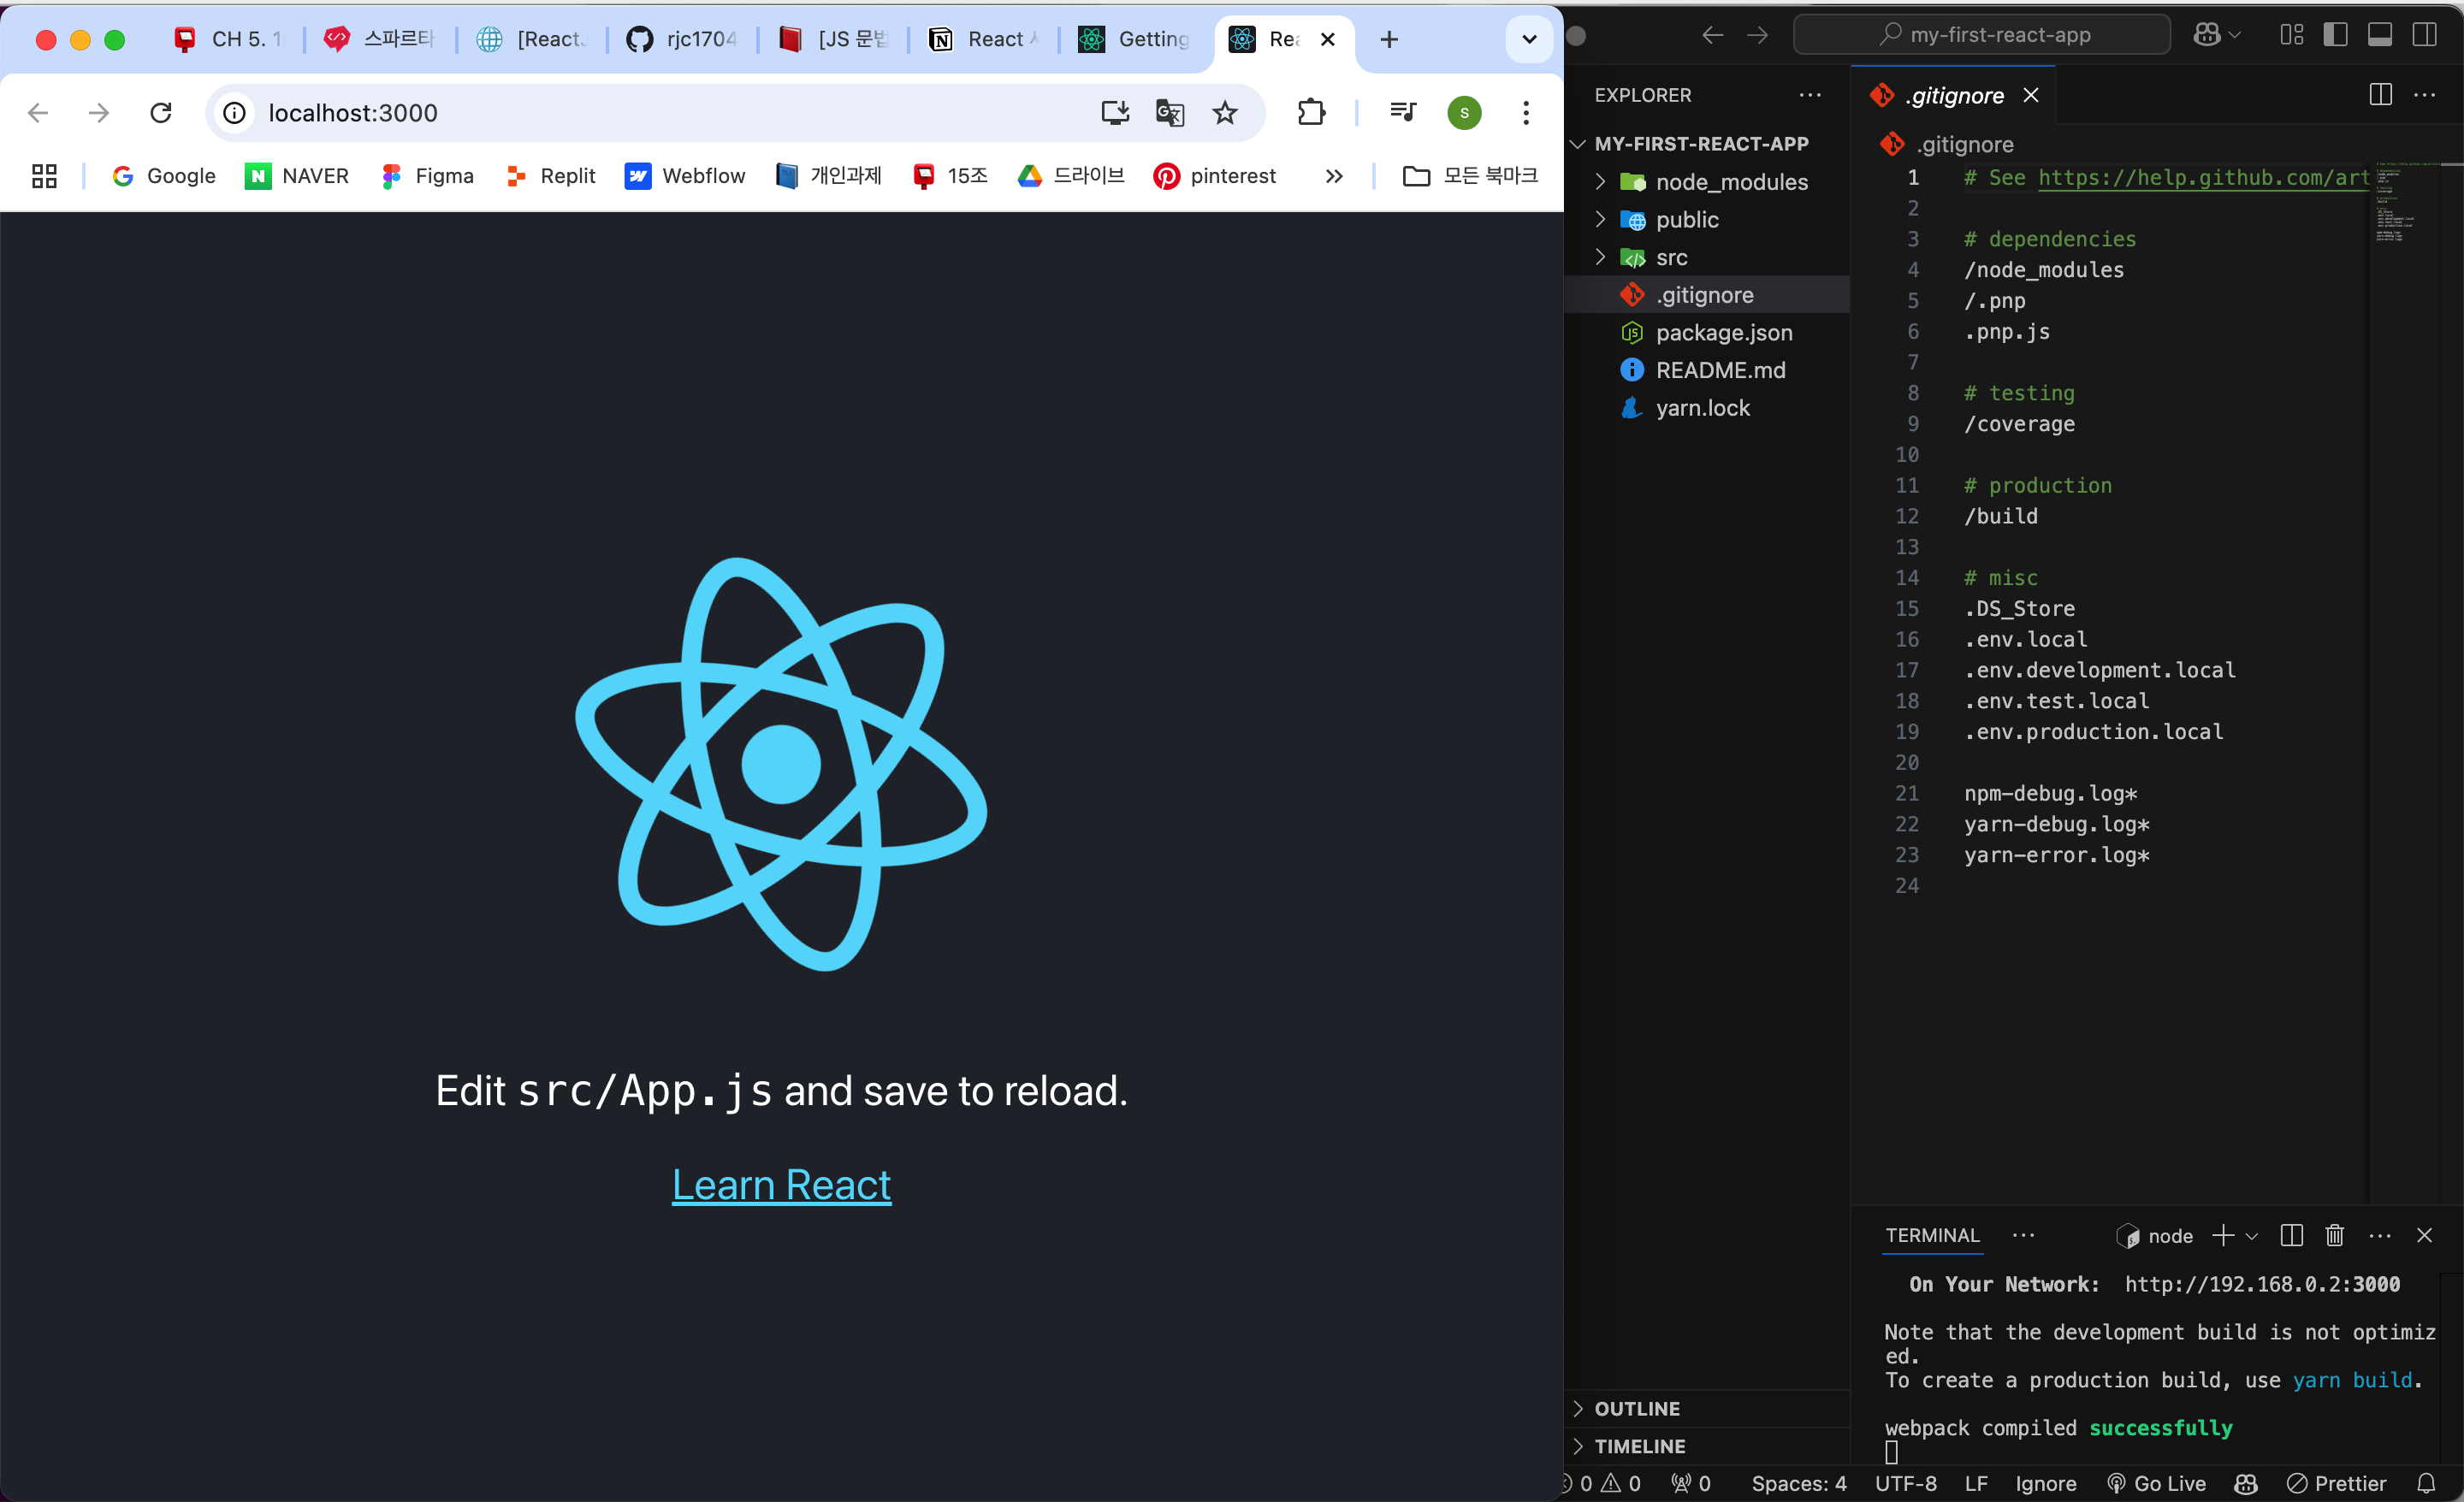Click the editor minimap preview
The height and width of the screenshot is (1502, 2464).
point(2395,200)
